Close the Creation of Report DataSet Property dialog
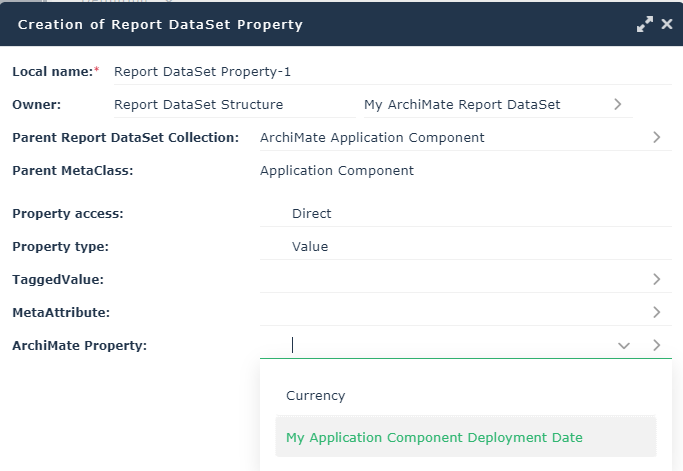Viewport: 683px width, 471px height. coord(667,24)
